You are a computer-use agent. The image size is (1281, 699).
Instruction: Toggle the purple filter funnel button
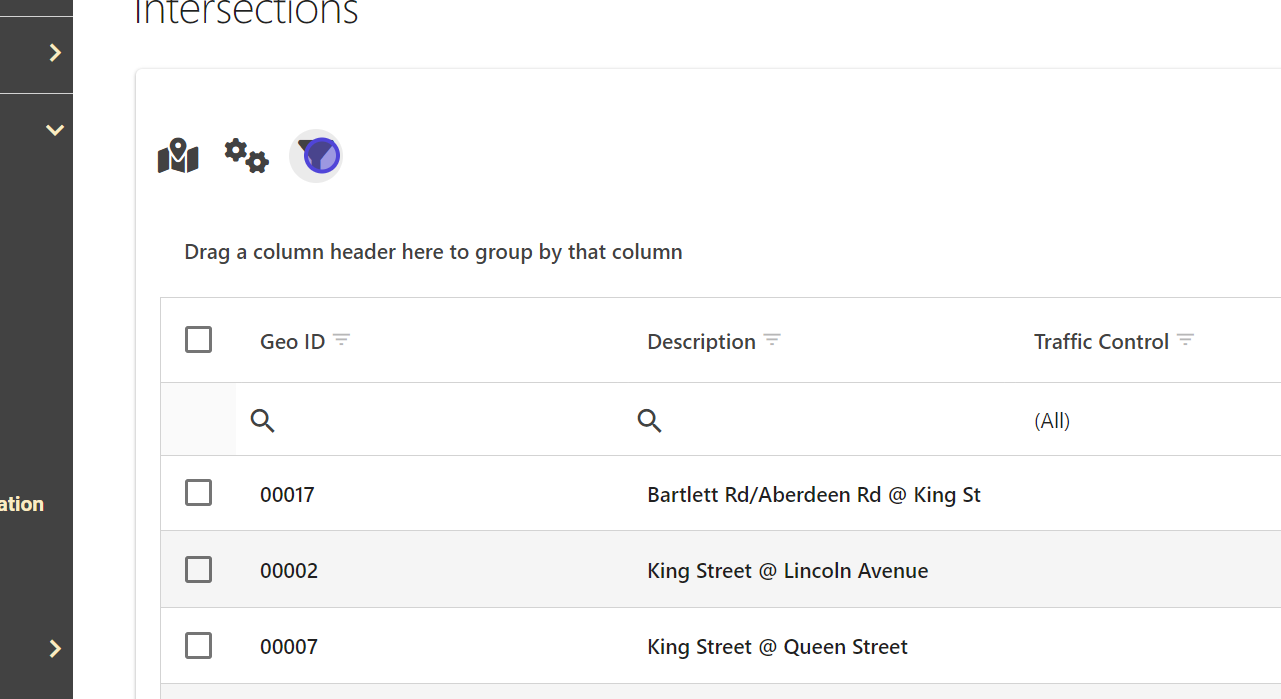(x=317, y=156)
